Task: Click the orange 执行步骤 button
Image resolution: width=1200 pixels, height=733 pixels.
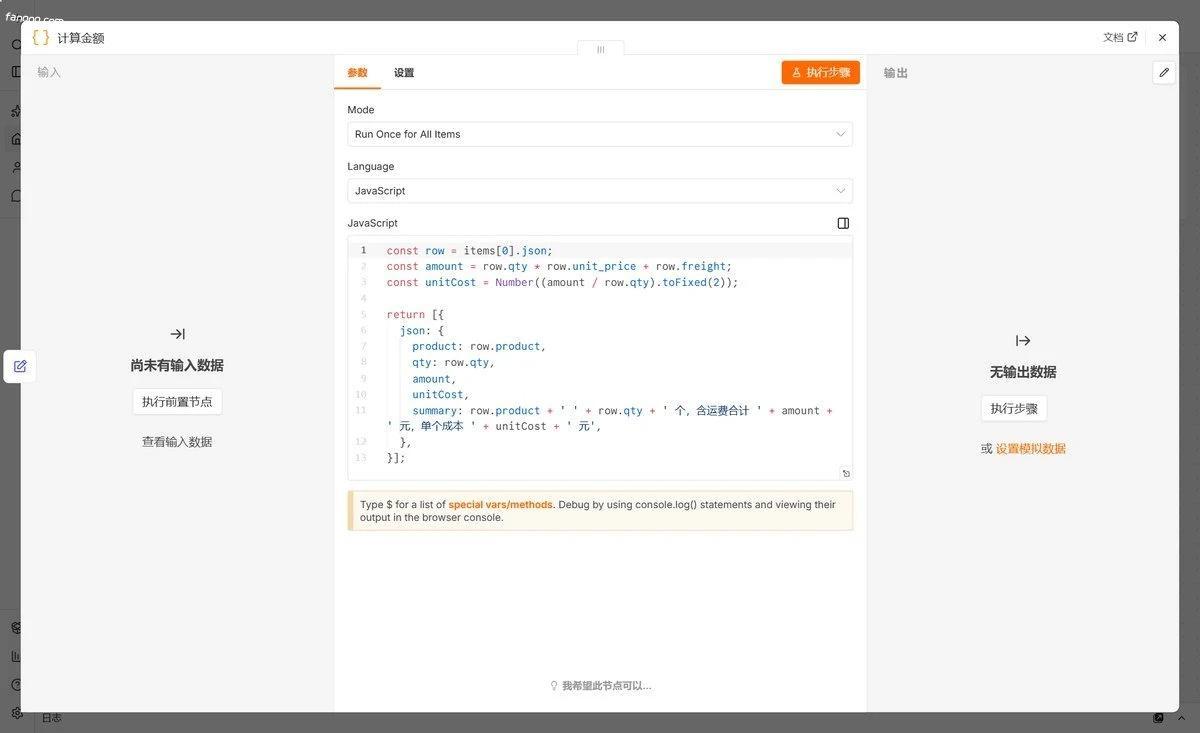Action: click(x=821, y=72)
